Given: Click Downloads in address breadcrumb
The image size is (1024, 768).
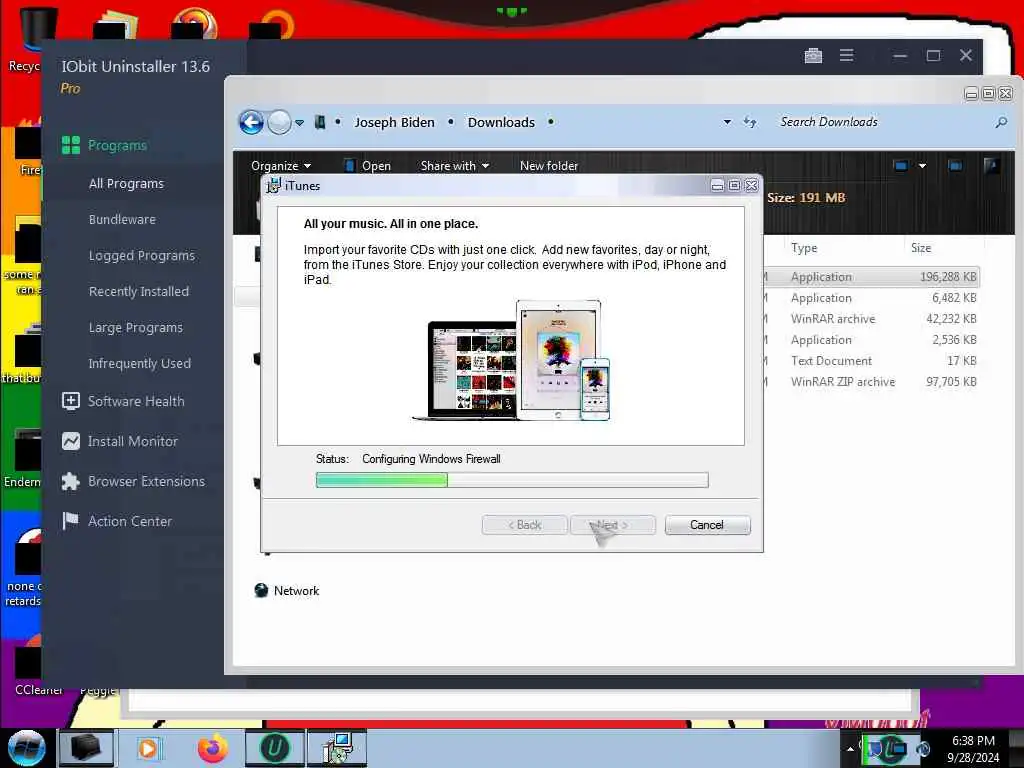Looking at the screenshot, I should [x=501, y=122].
